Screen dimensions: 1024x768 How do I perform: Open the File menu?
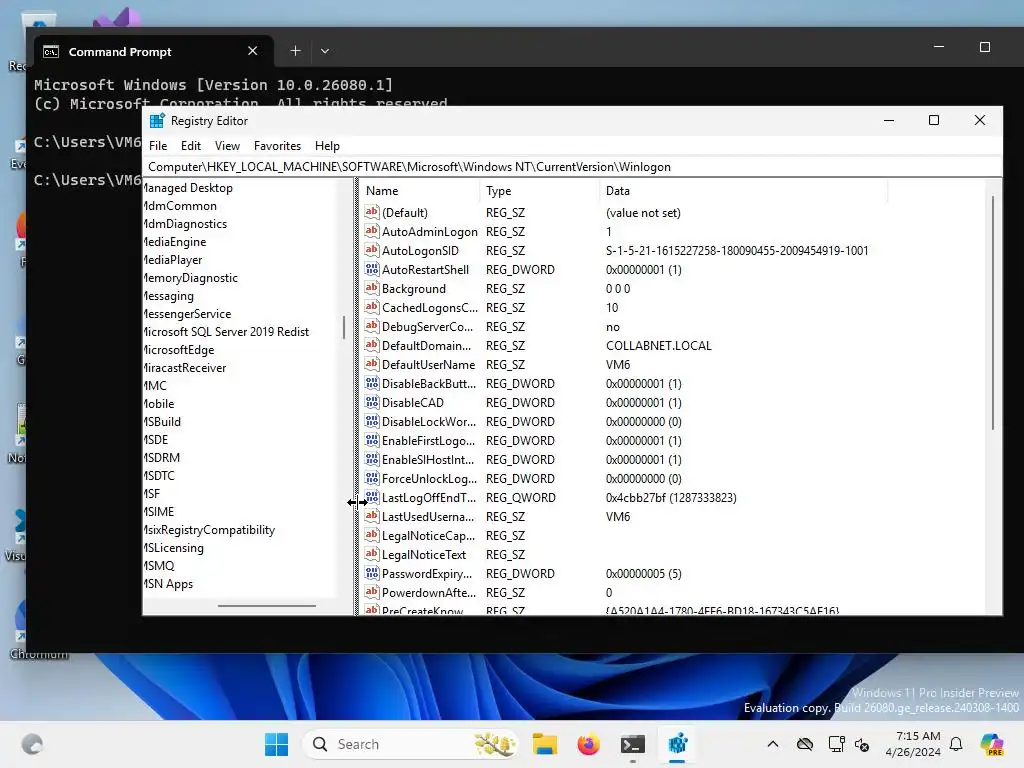[x=158, y=146]
